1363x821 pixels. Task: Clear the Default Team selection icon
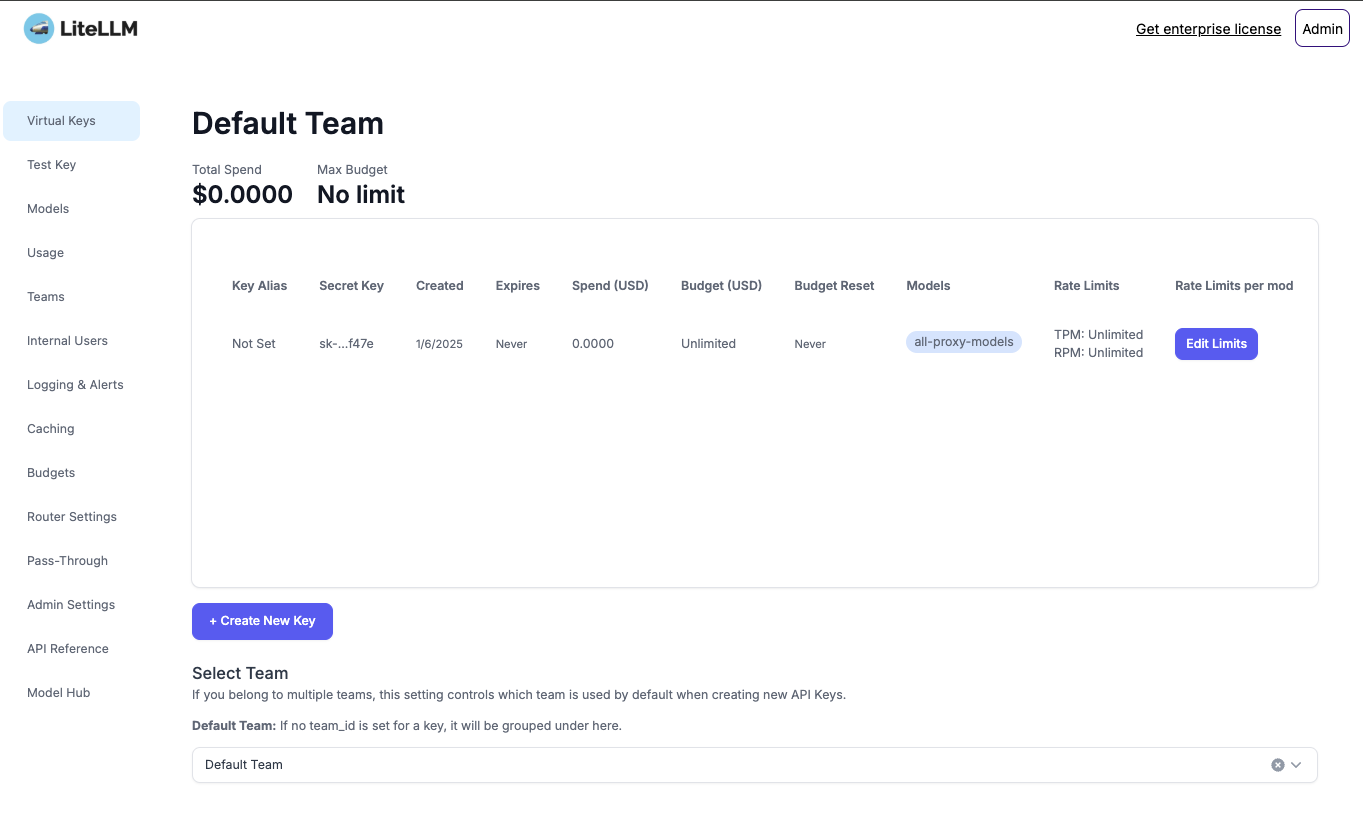point(1277,765)
